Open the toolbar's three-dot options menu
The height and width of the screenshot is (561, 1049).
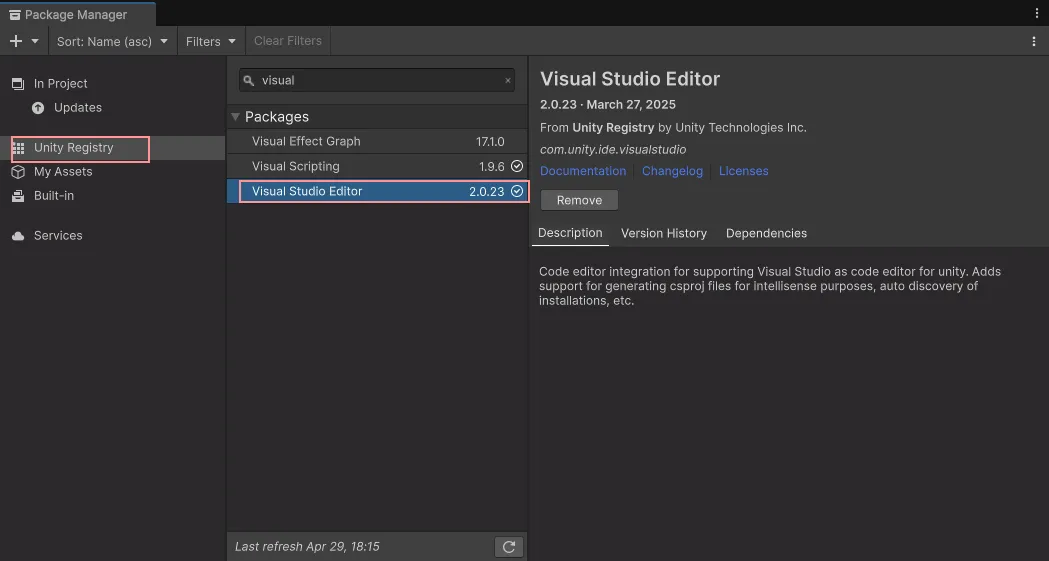pyautogui.click(x=1034, y=41)
